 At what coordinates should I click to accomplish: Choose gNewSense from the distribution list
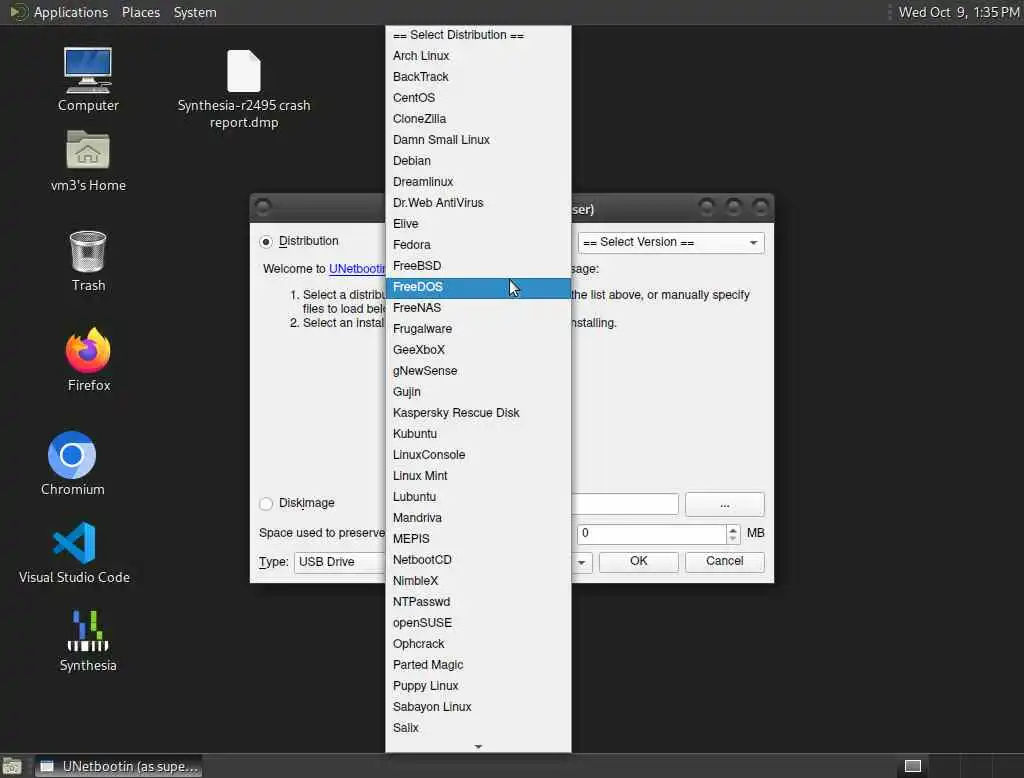tap(478, 370)
